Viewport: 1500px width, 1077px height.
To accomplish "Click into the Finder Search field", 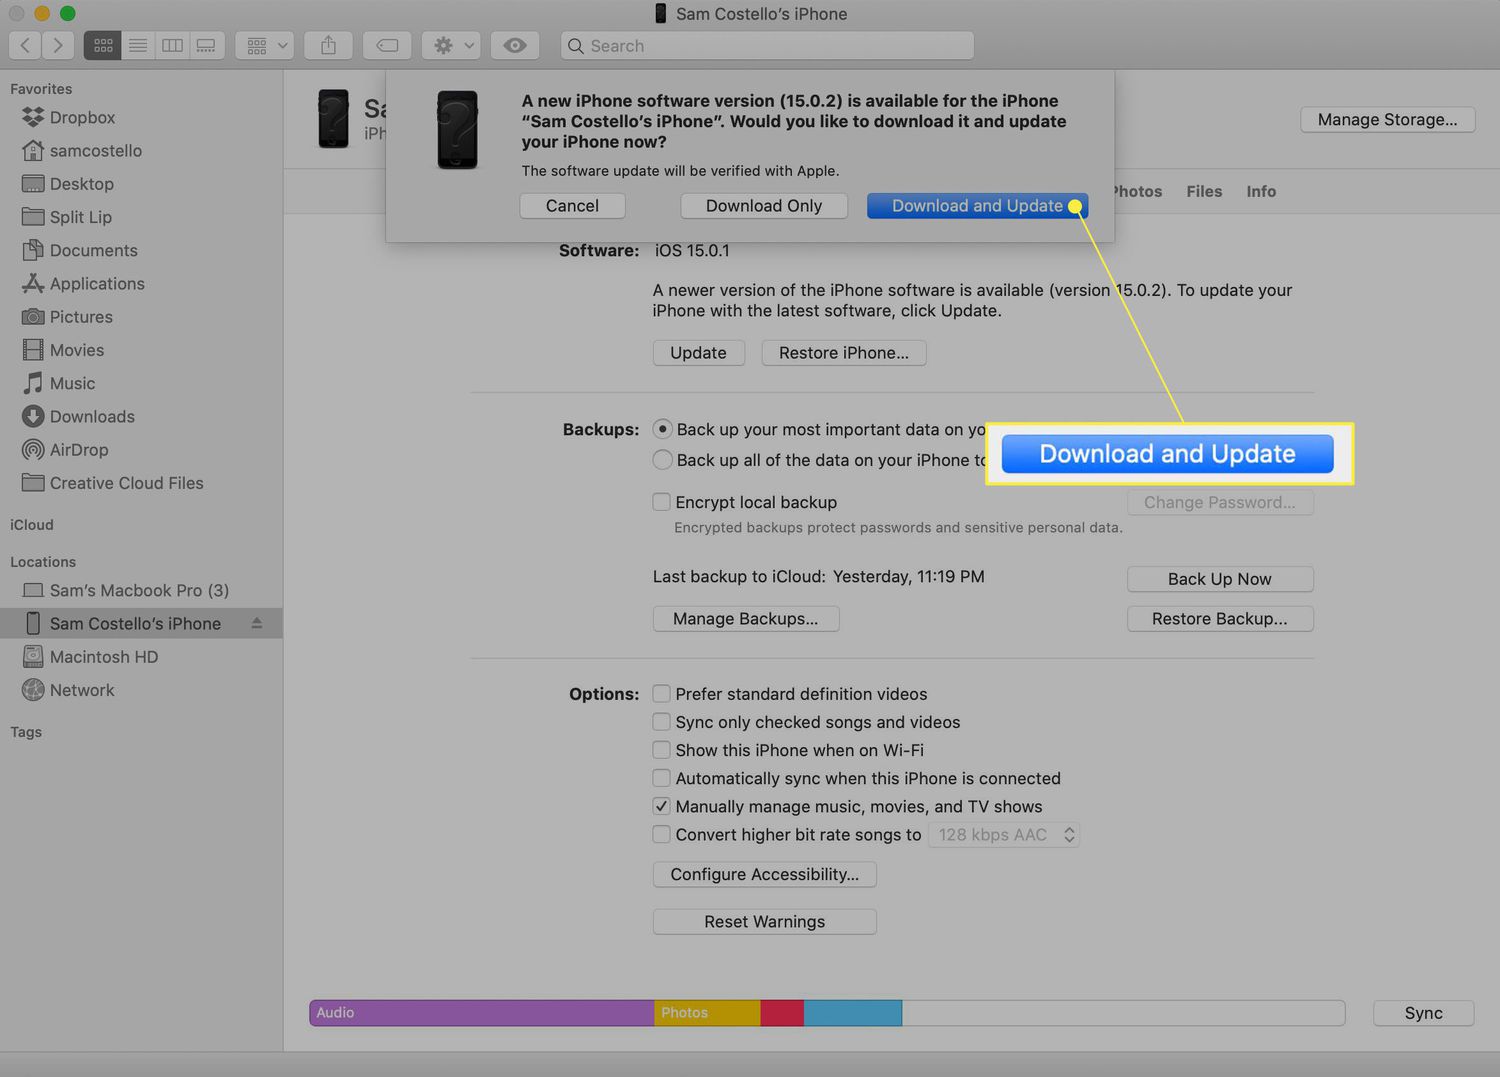I will click(770, 46).
